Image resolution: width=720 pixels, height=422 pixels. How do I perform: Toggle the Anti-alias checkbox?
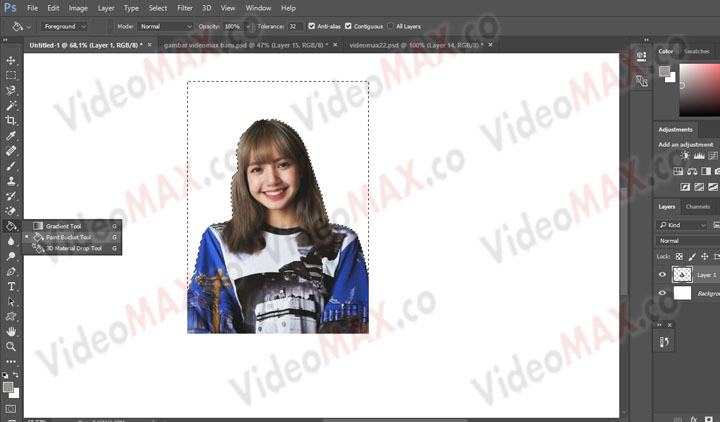312,26
